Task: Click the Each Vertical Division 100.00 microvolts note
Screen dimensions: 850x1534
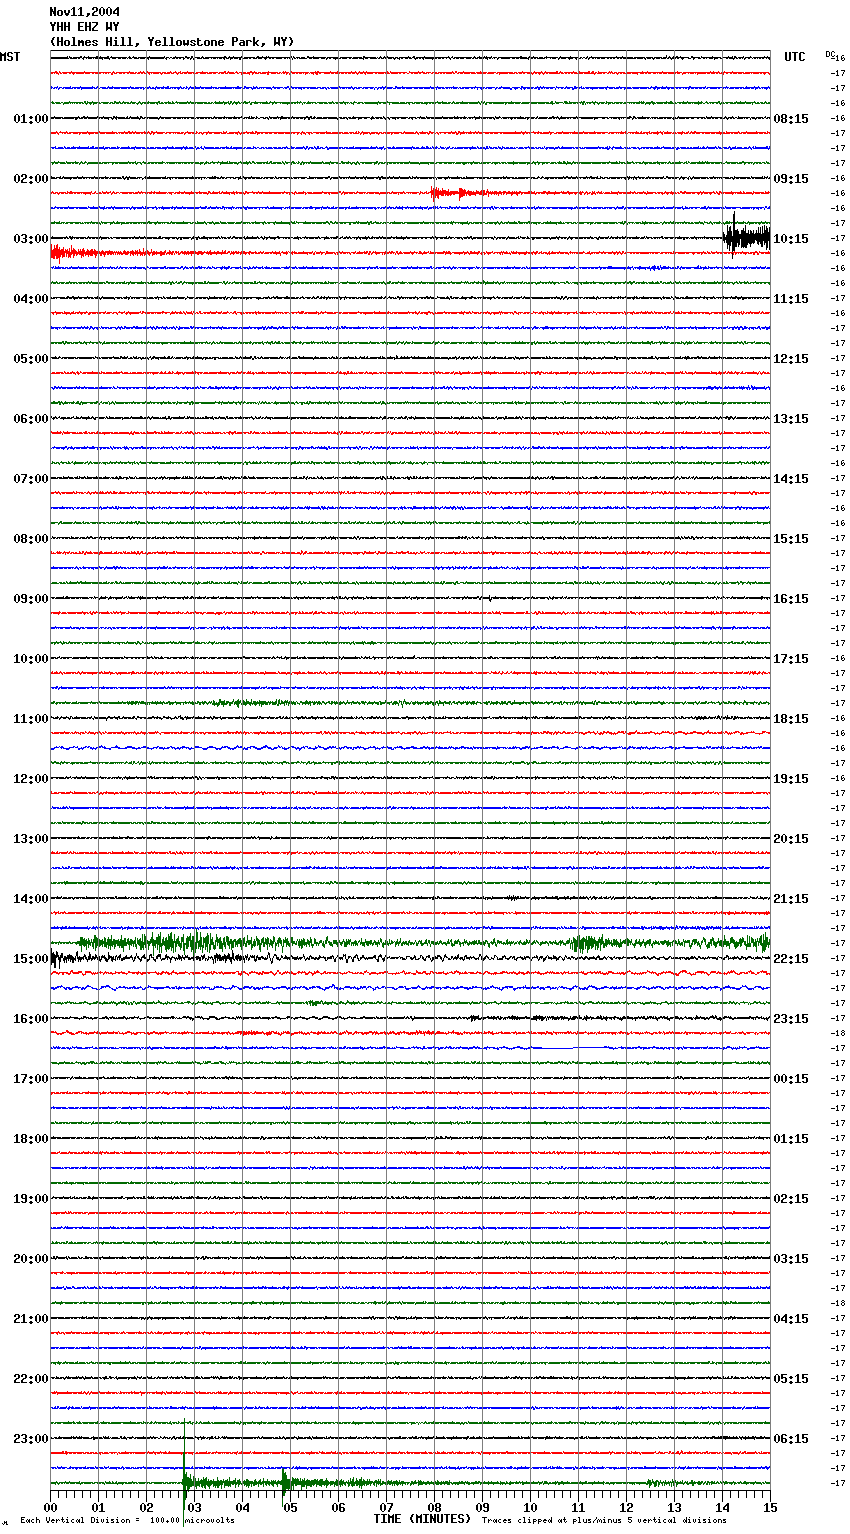Action: 127,1521
